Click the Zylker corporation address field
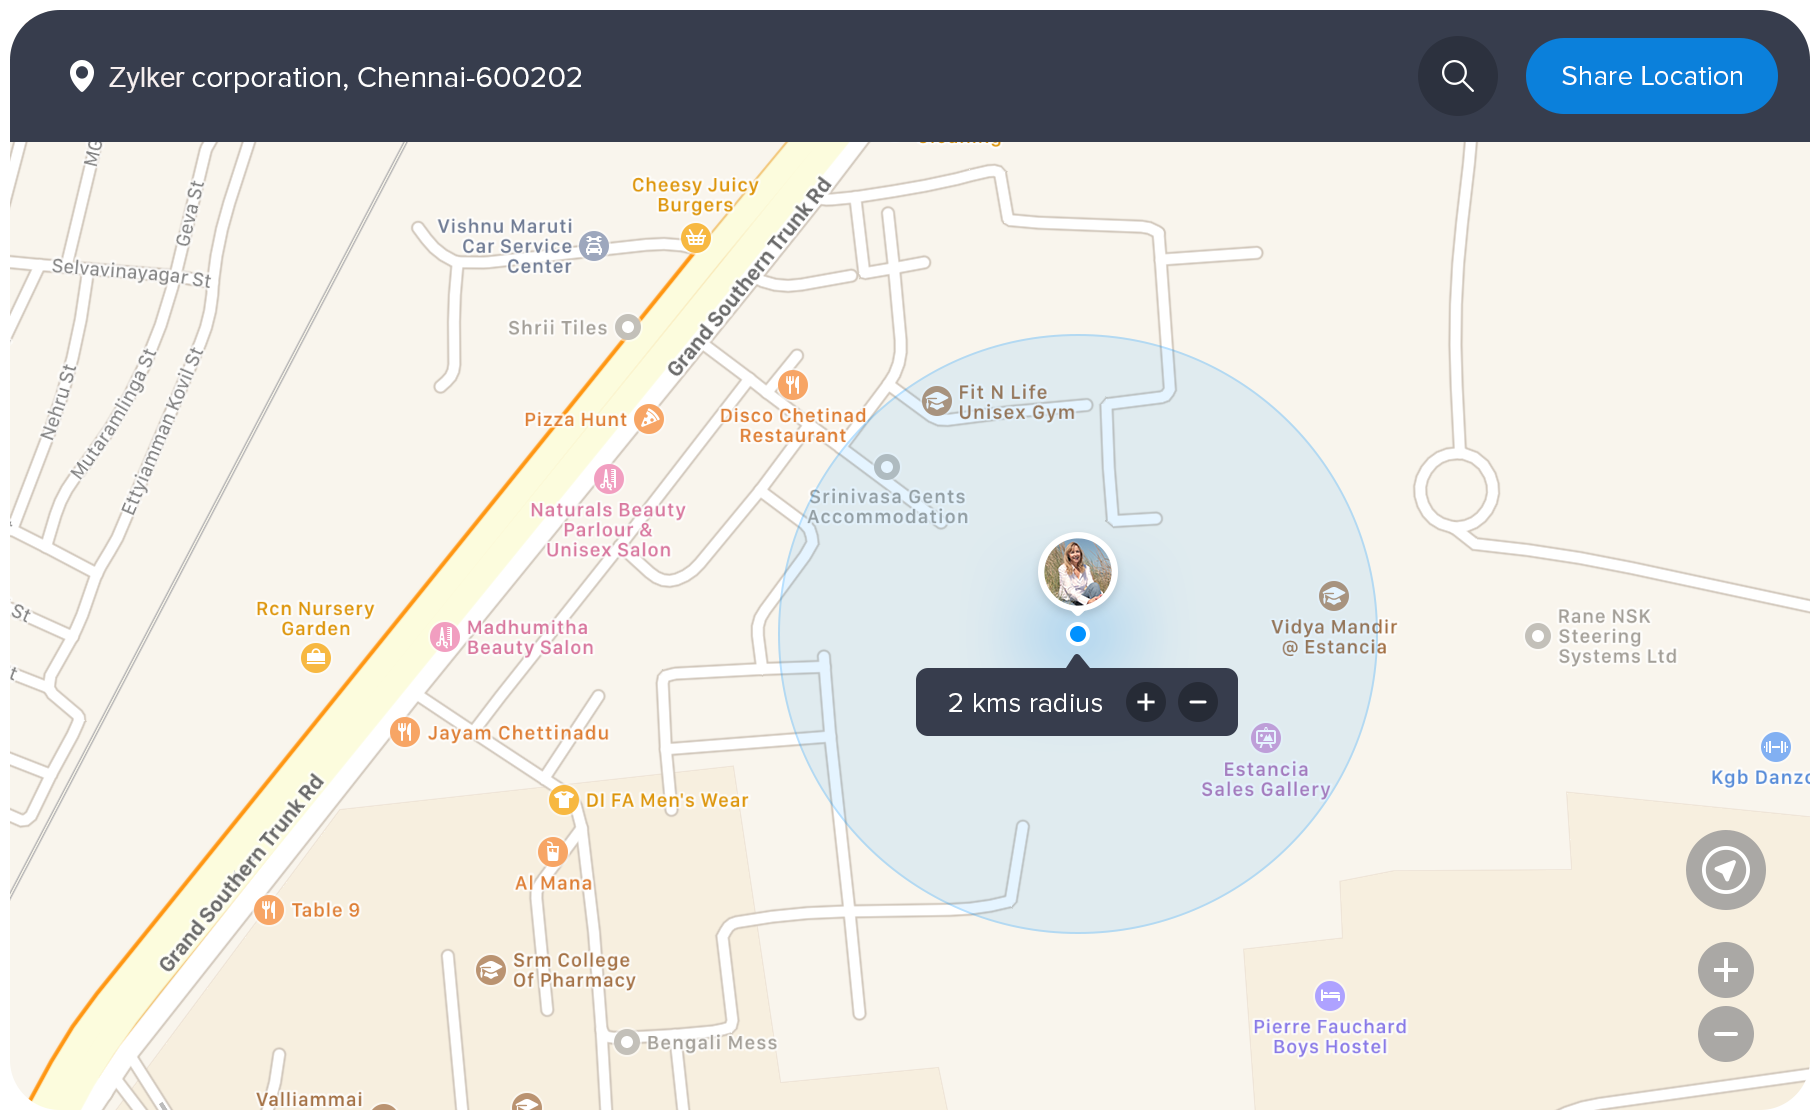The height and width of the screenshot is (1120, 1820). pyautogui.click(x=345, y=76)
